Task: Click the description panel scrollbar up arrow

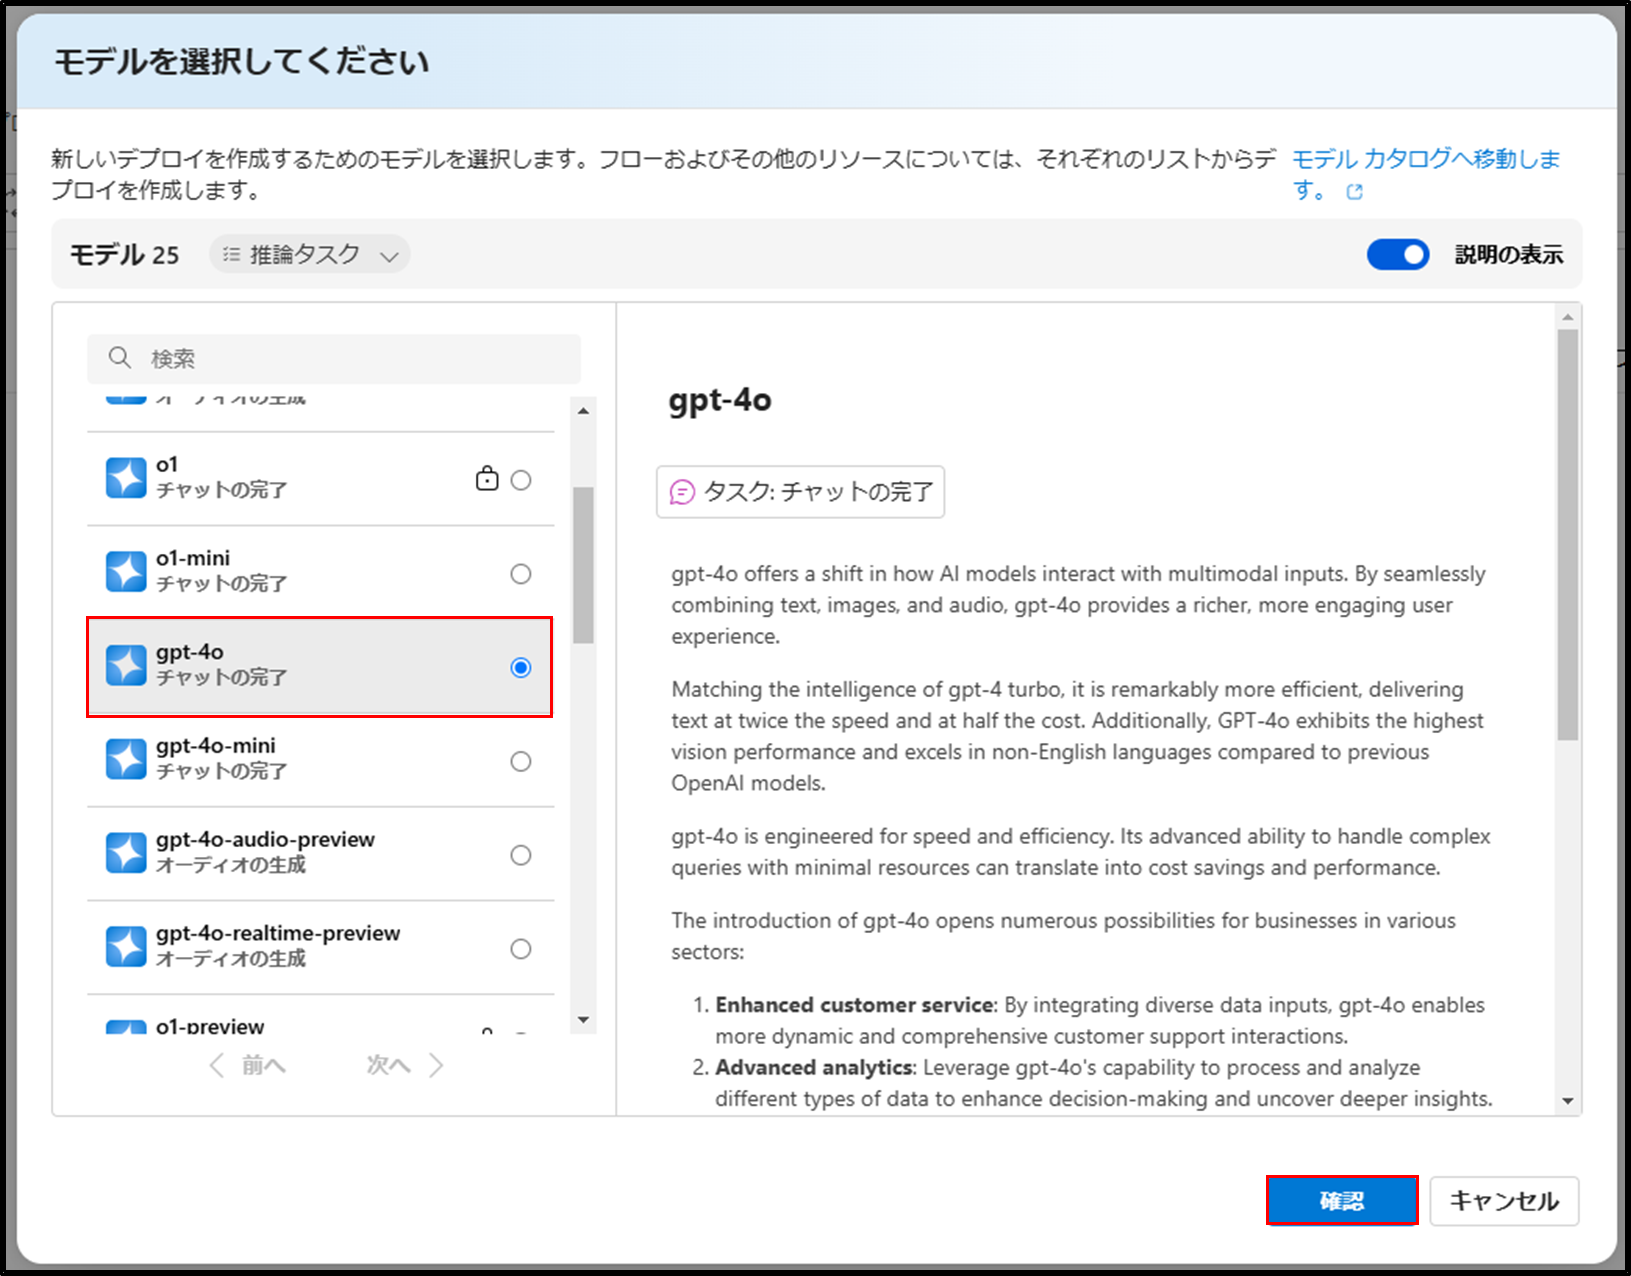Action: point(1567,317)
